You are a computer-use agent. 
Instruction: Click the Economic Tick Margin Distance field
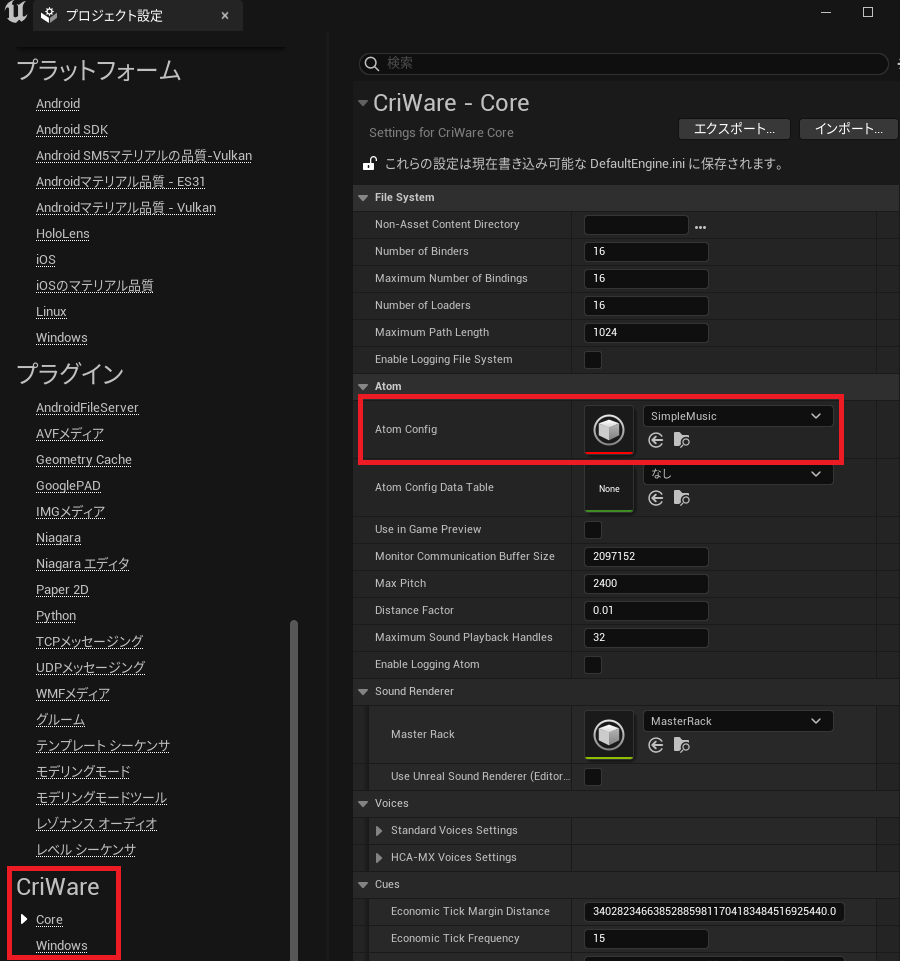[x=714, y=911]
